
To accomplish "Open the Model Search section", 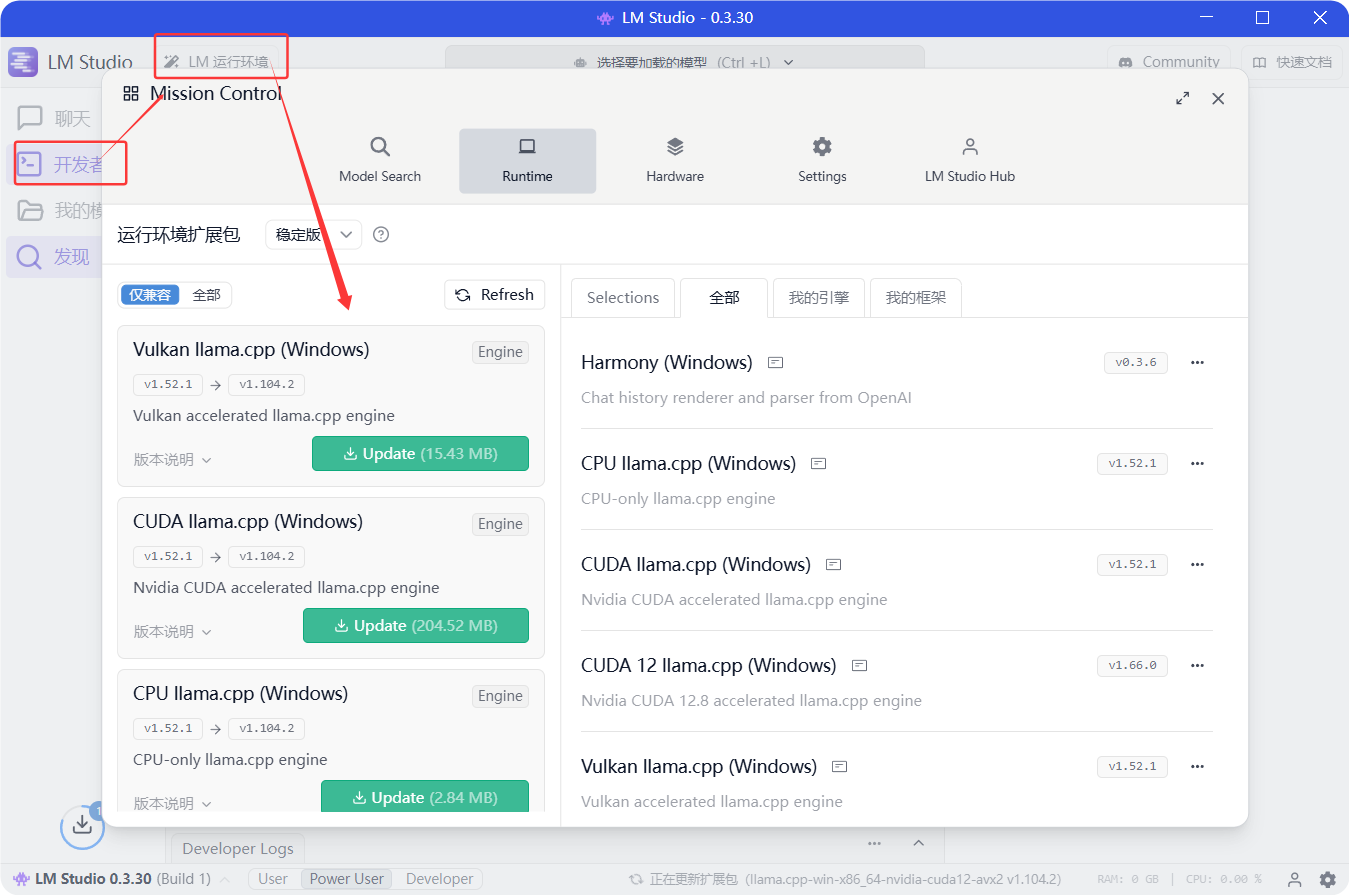I will (380, 160).
